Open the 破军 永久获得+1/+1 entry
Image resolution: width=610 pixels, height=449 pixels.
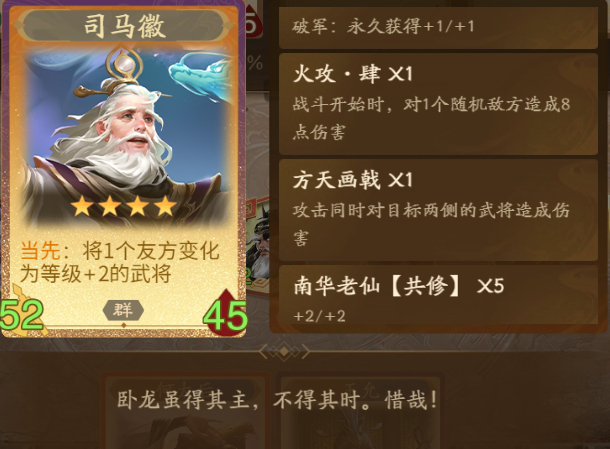438,27
